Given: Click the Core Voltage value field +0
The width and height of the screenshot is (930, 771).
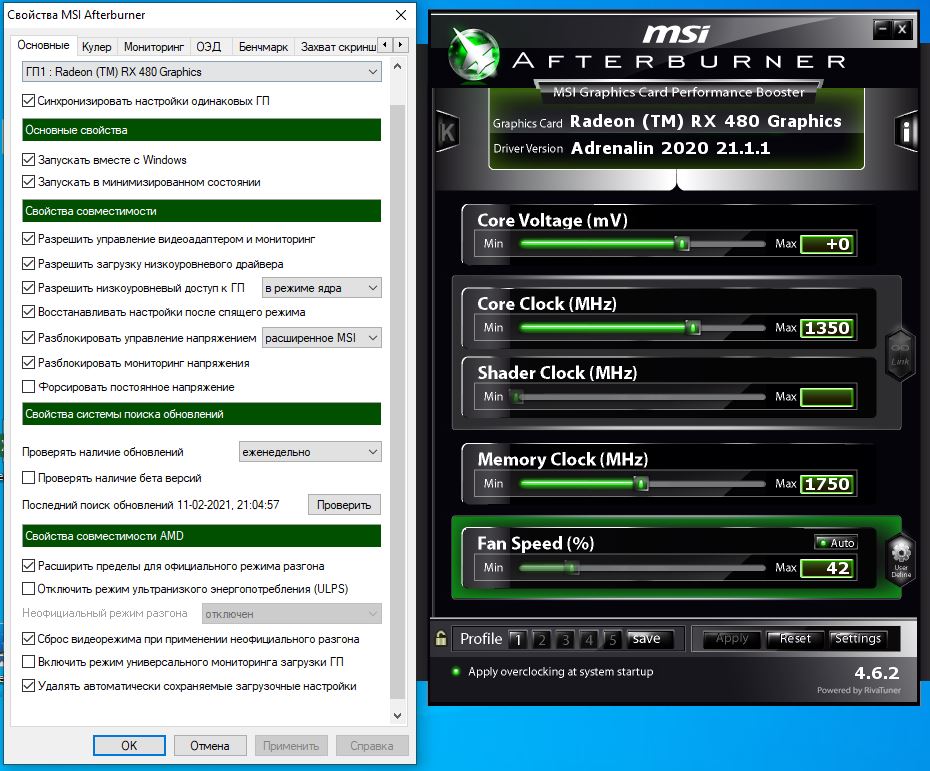Looking at the screenshot, I should (x=827, y=244).
